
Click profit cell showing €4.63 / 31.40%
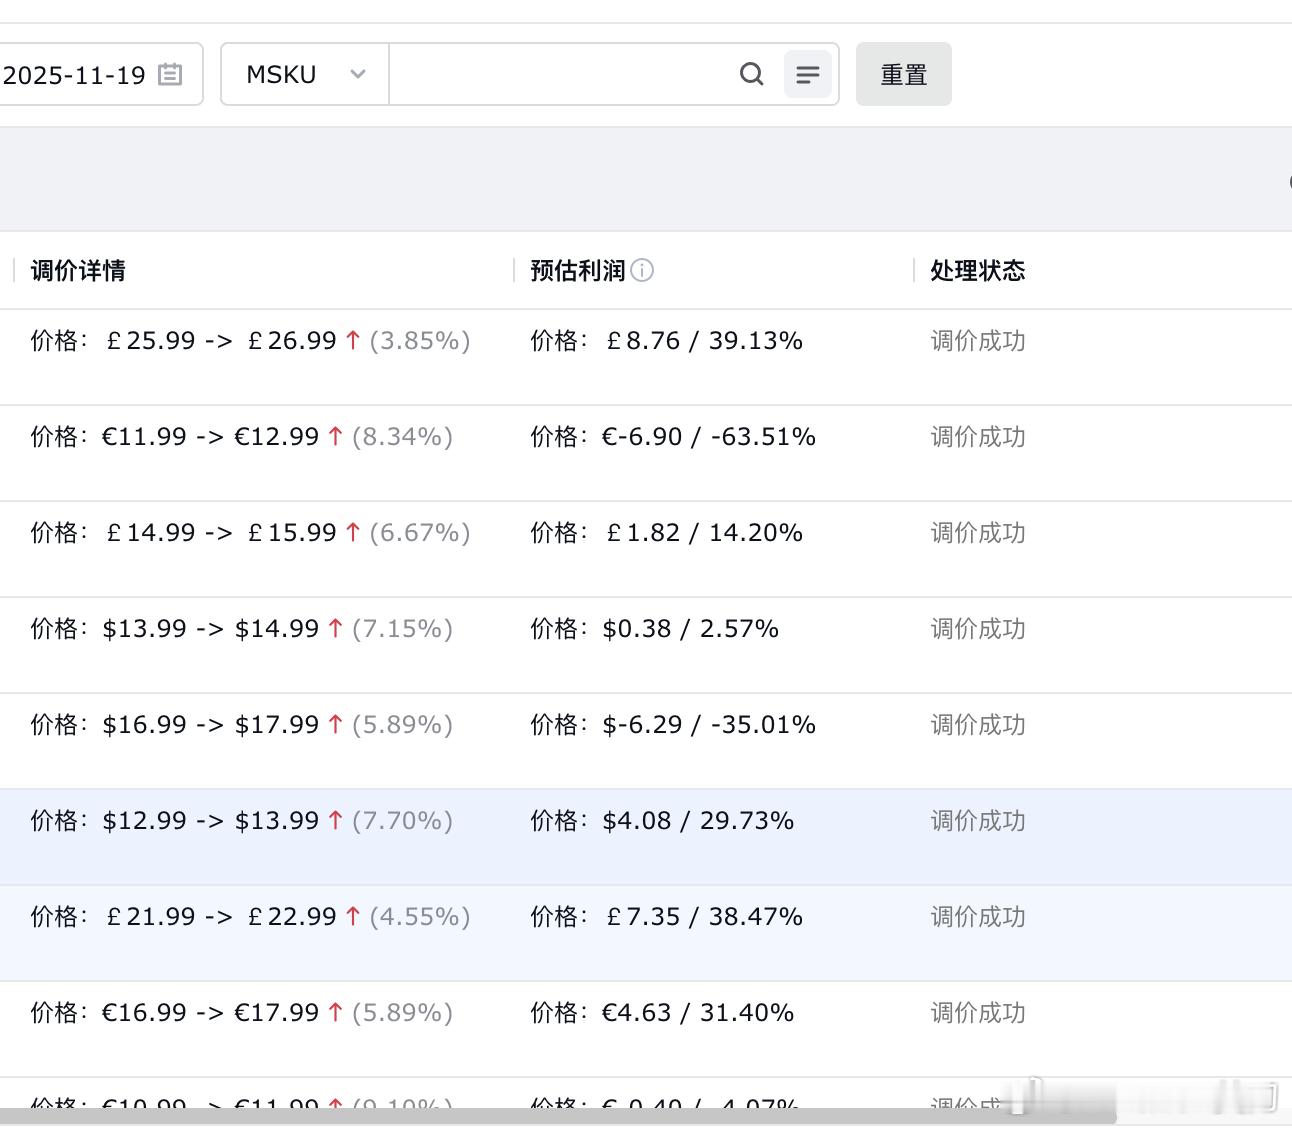662,1013
